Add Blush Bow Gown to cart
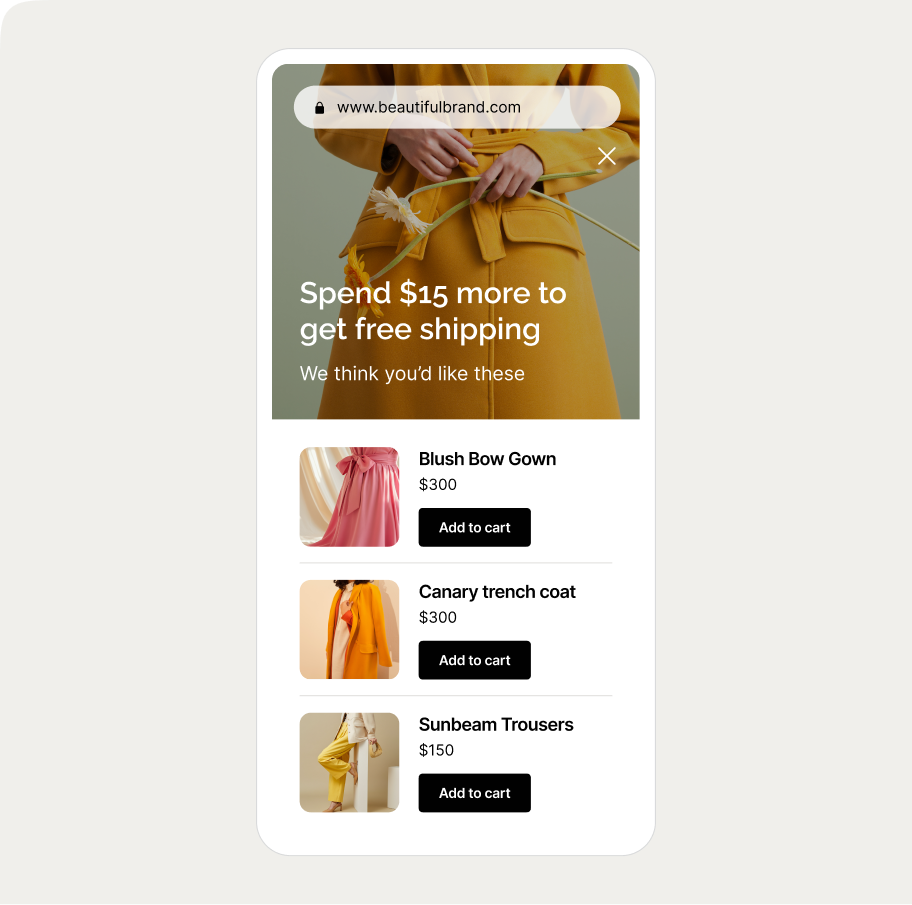This screenshot has width=912, height=905. [475, 528]
